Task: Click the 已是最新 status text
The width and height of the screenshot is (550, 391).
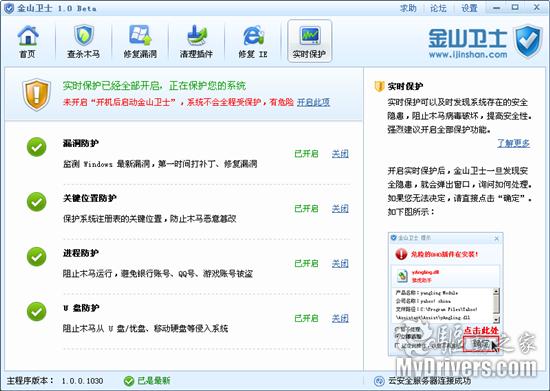Action: coord(154,381)
